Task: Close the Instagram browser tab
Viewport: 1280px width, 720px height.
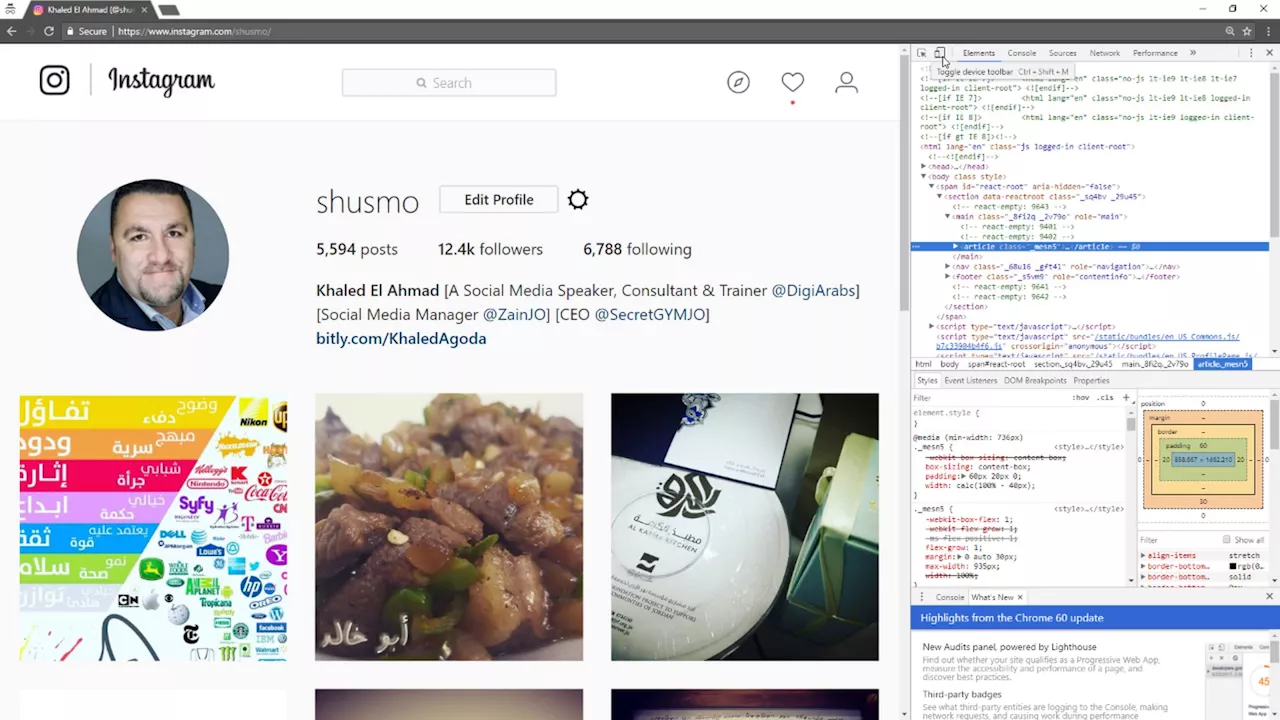Action: point(144,10)
